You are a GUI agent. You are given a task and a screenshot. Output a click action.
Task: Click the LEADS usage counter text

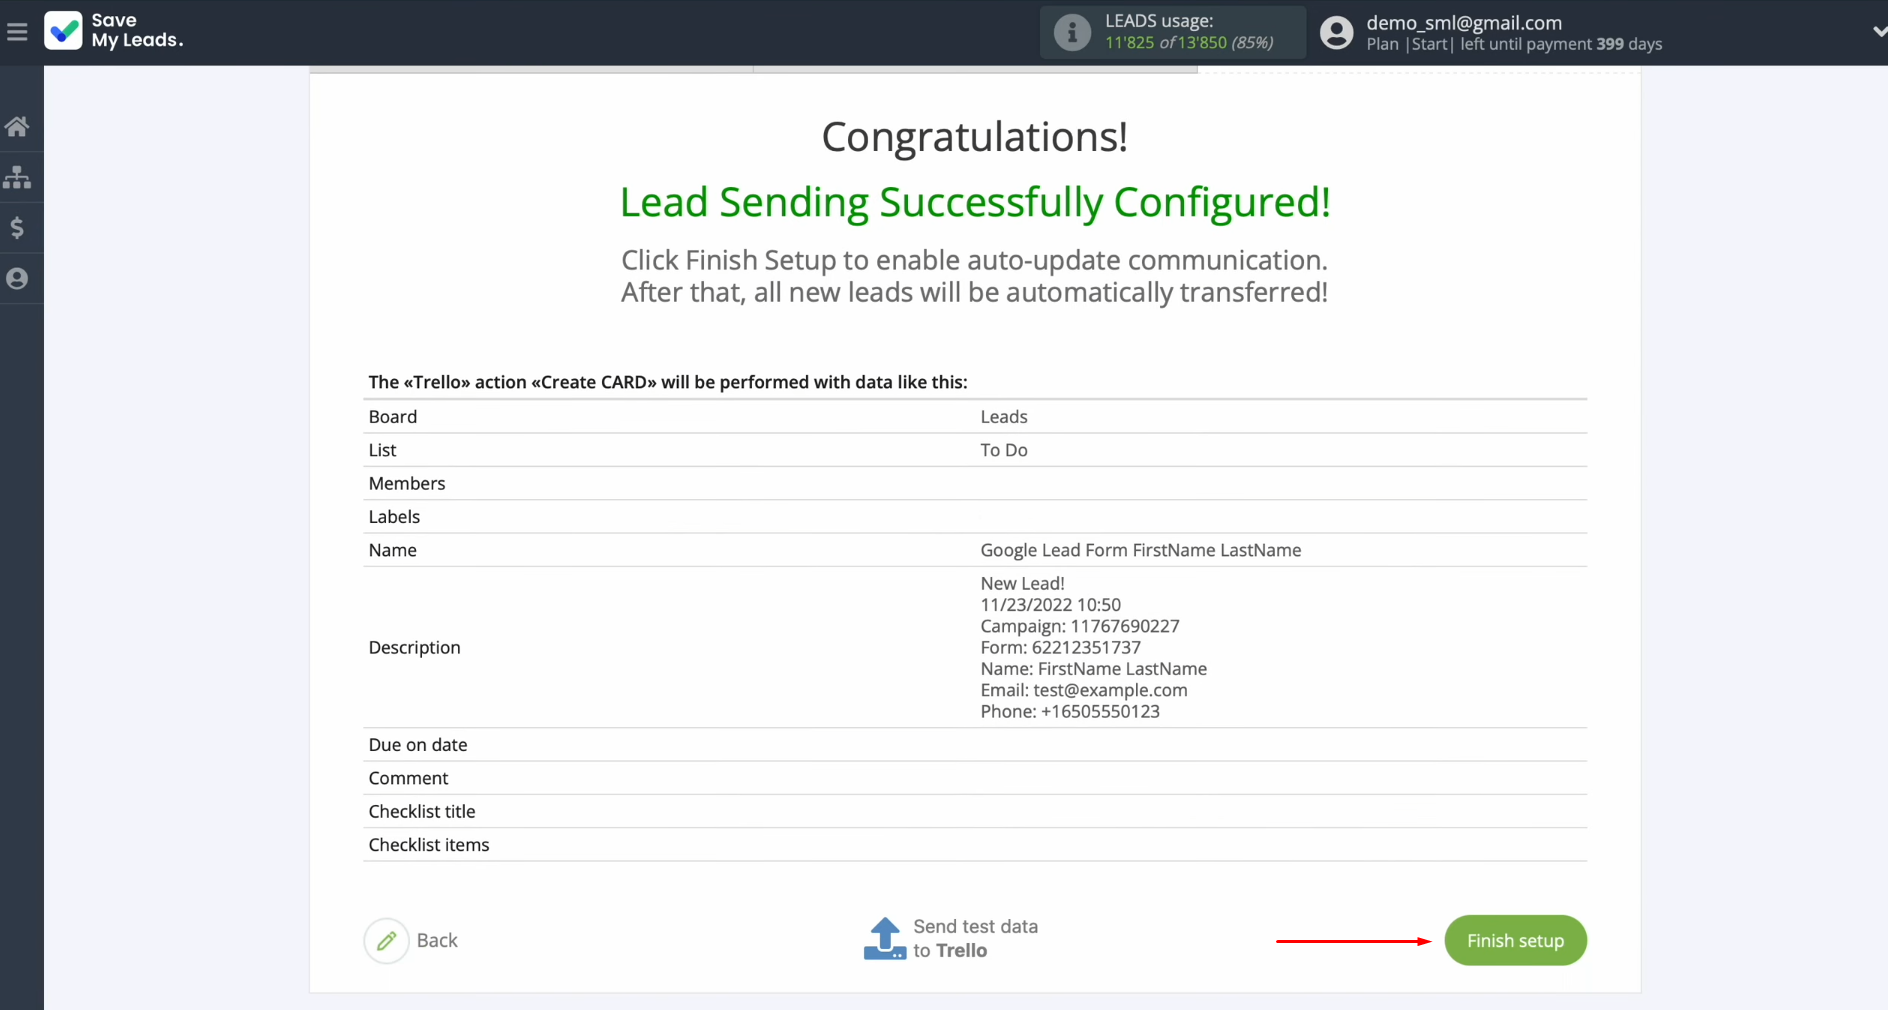(1189, 42)
